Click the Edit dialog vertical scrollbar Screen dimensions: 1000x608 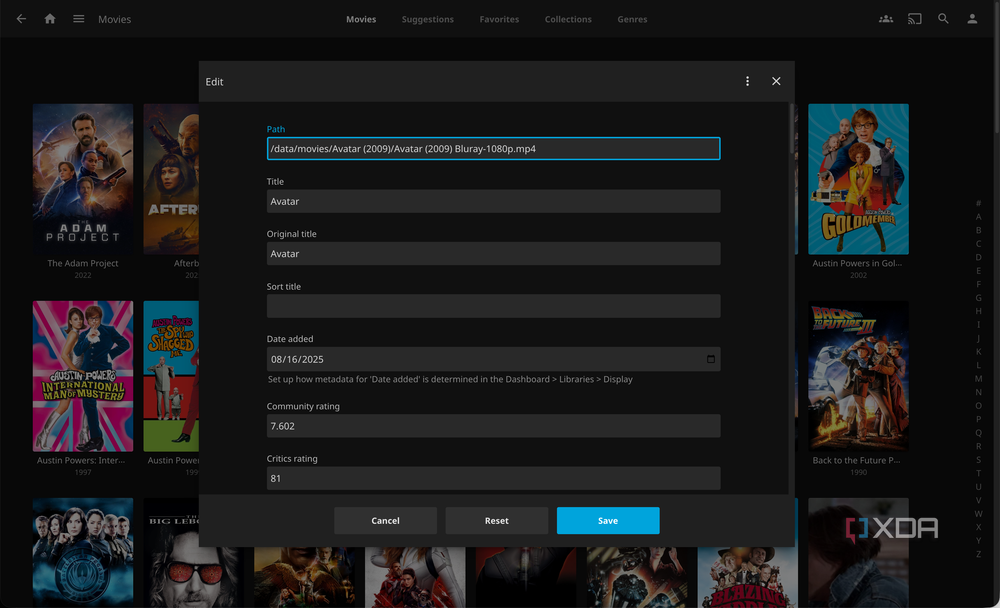791,129
